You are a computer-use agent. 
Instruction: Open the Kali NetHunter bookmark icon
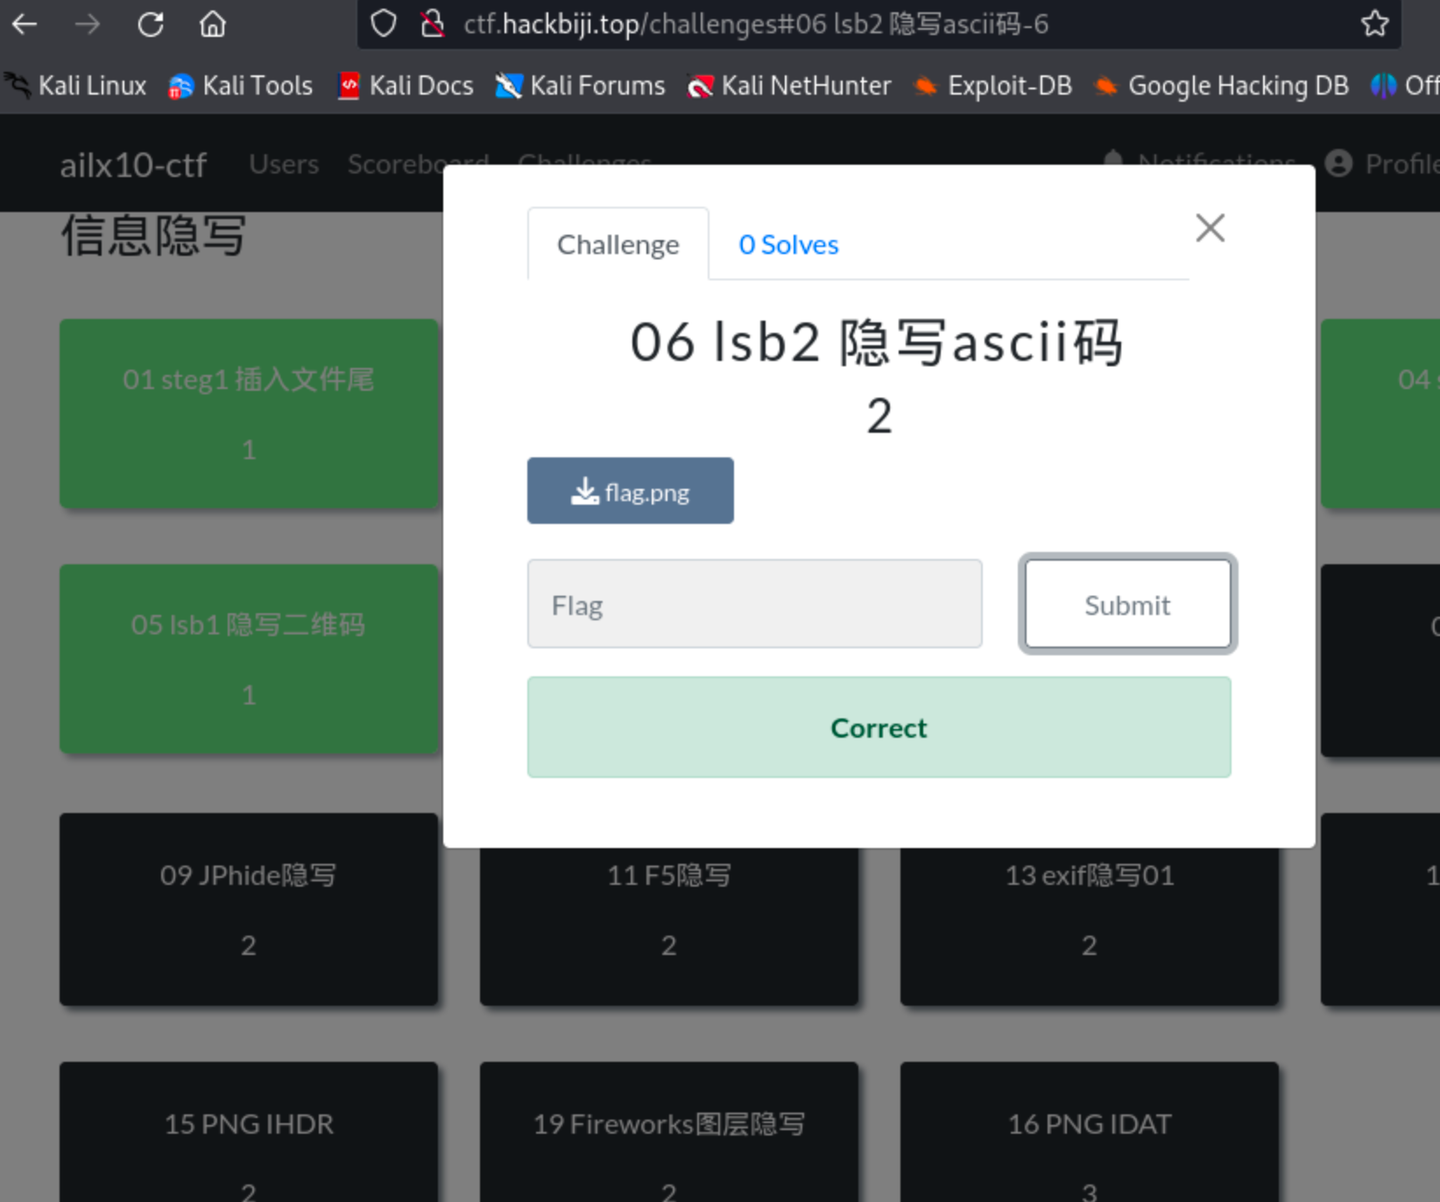coord(700,86)
